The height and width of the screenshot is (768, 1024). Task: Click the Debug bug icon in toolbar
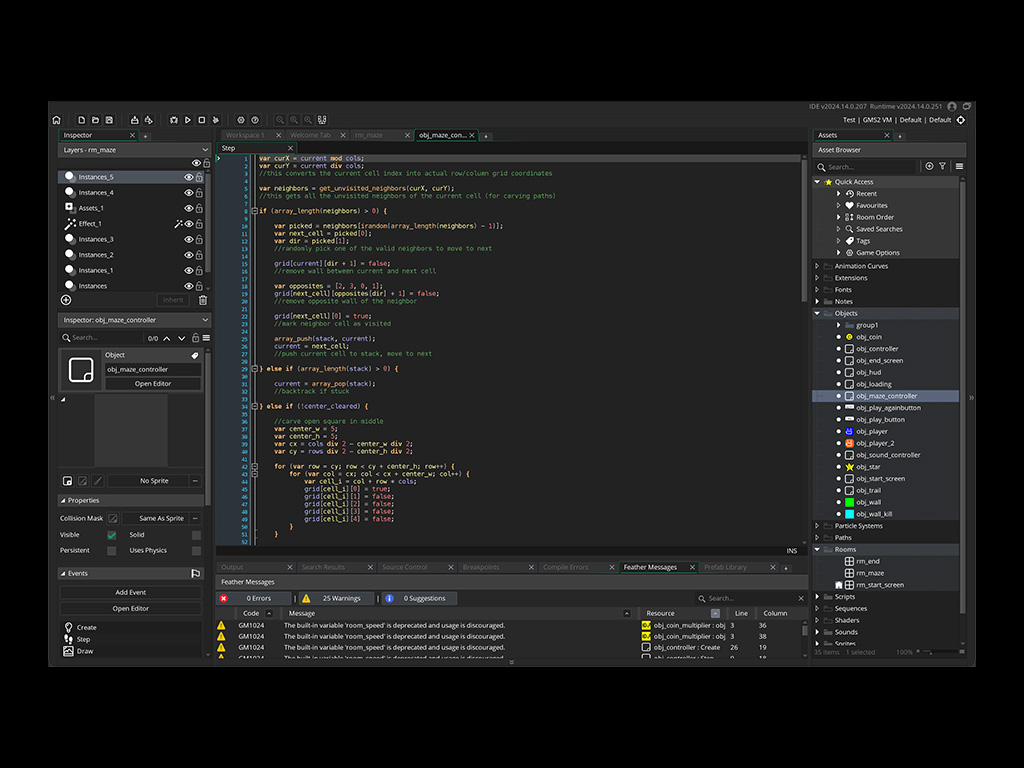pyautogui.click(x=173, y=120)
